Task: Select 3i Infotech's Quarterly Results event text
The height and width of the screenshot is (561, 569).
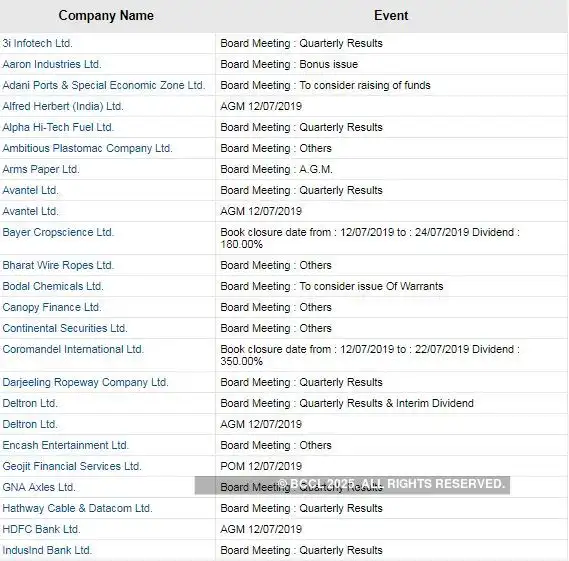Action: coord(301,43)
